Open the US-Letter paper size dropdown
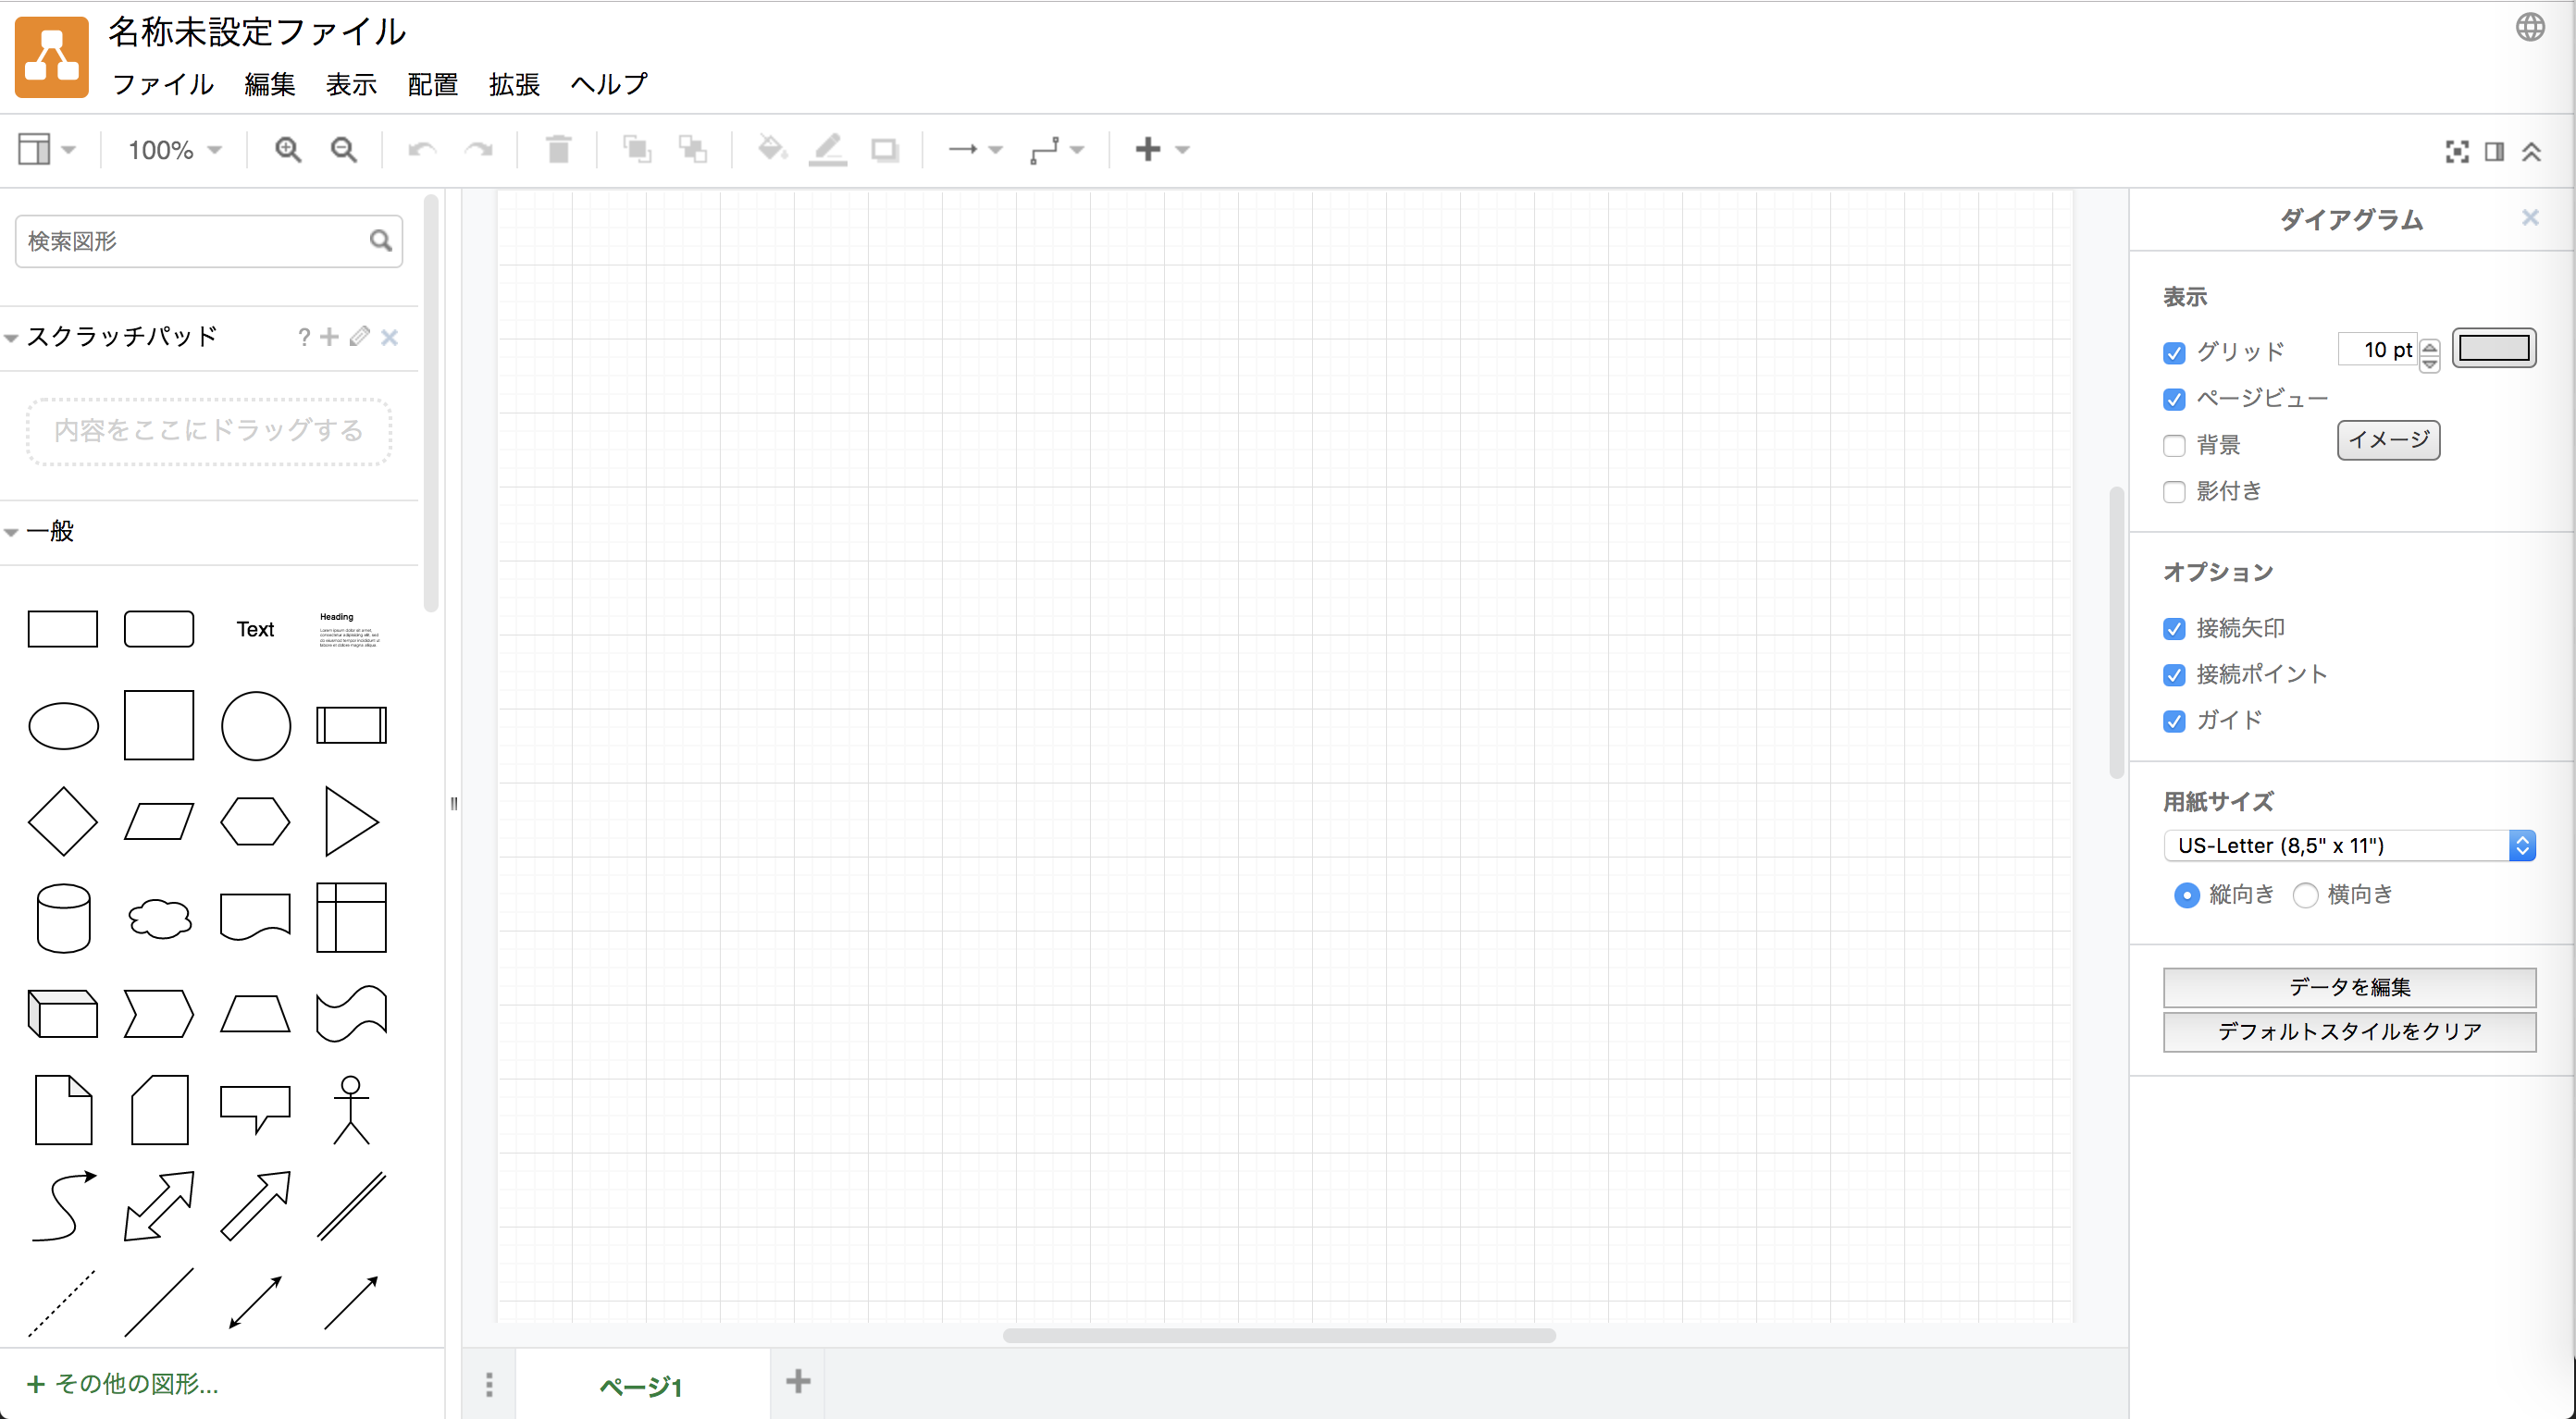Image resolution: width=2576 pixels, height=1419 pixels. [2349, 846]
